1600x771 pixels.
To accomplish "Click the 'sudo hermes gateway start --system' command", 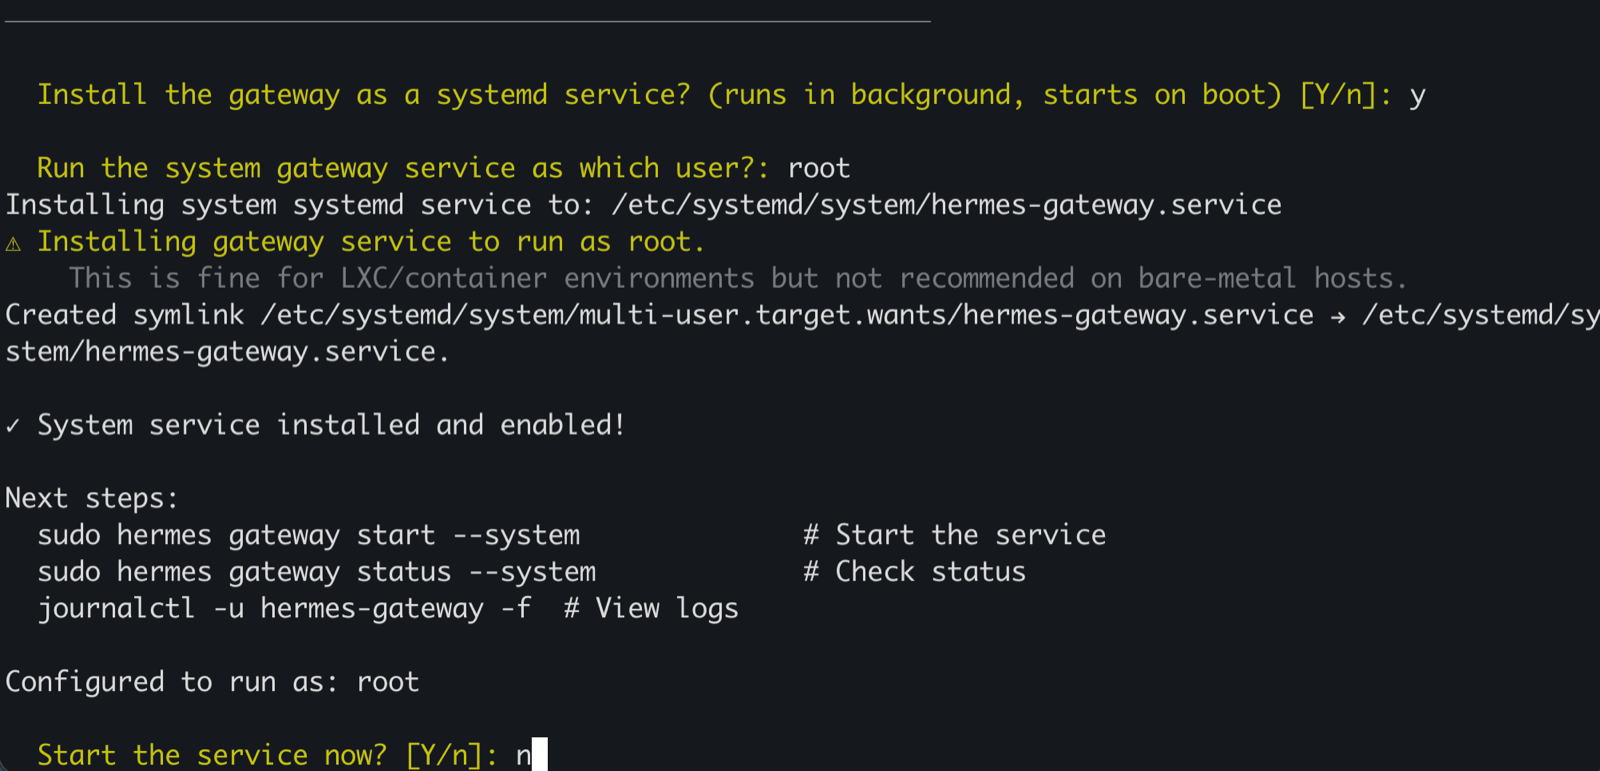I will [x=308, y=535].
